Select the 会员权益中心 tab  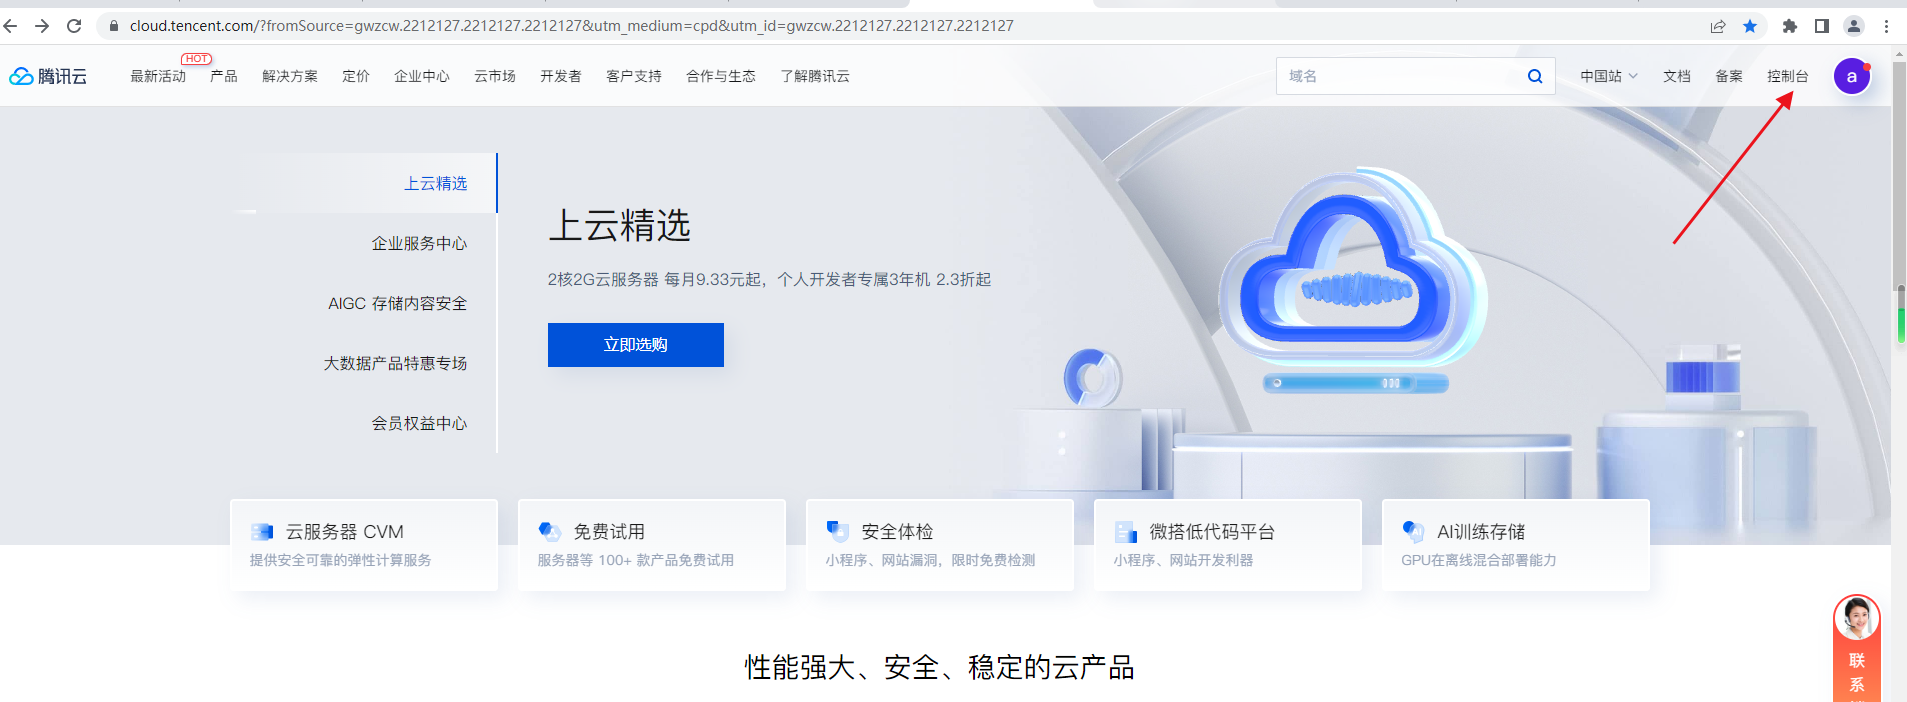420,423
